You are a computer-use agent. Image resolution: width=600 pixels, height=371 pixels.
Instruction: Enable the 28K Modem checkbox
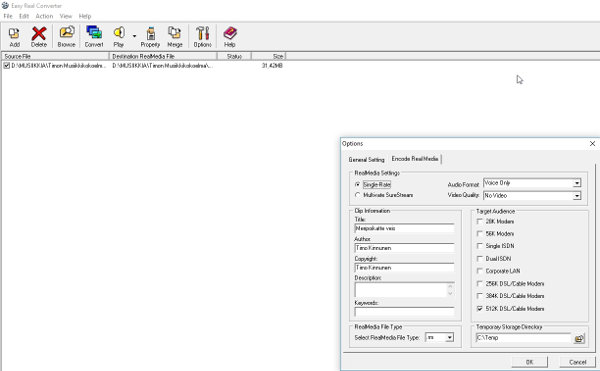coord(479,221)
